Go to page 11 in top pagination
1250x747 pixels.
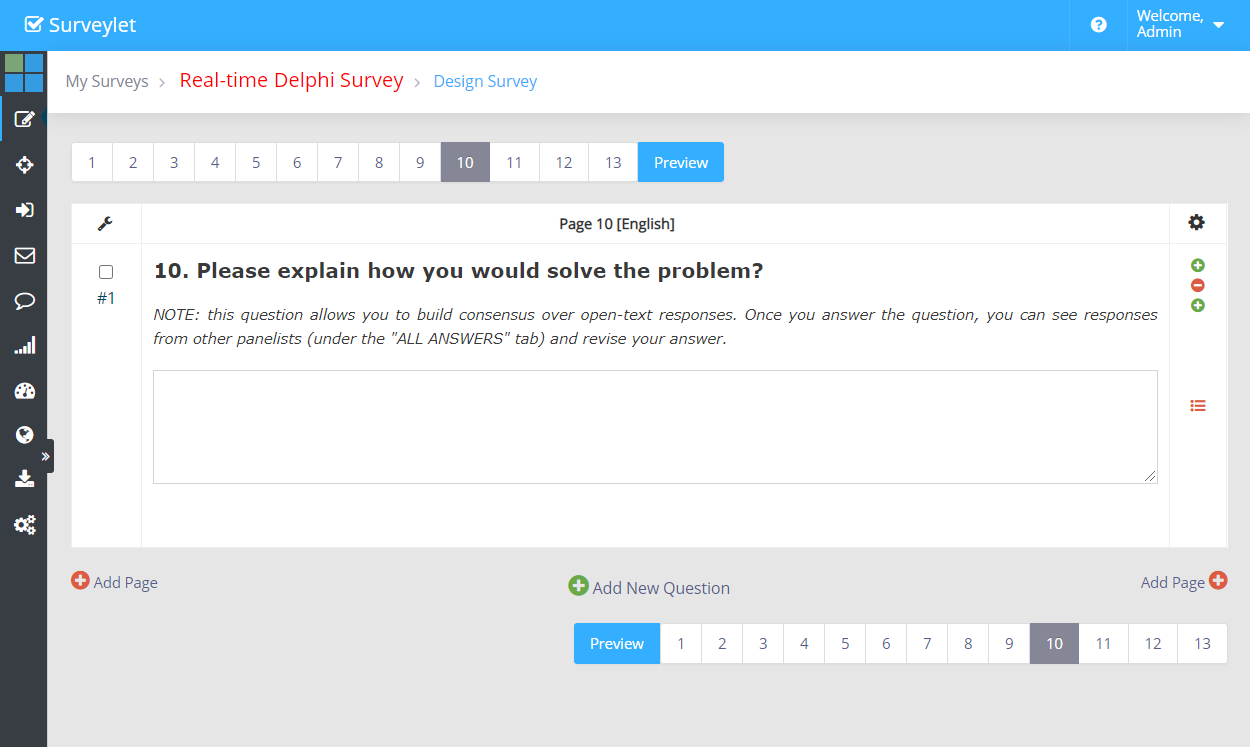point(514,162)
